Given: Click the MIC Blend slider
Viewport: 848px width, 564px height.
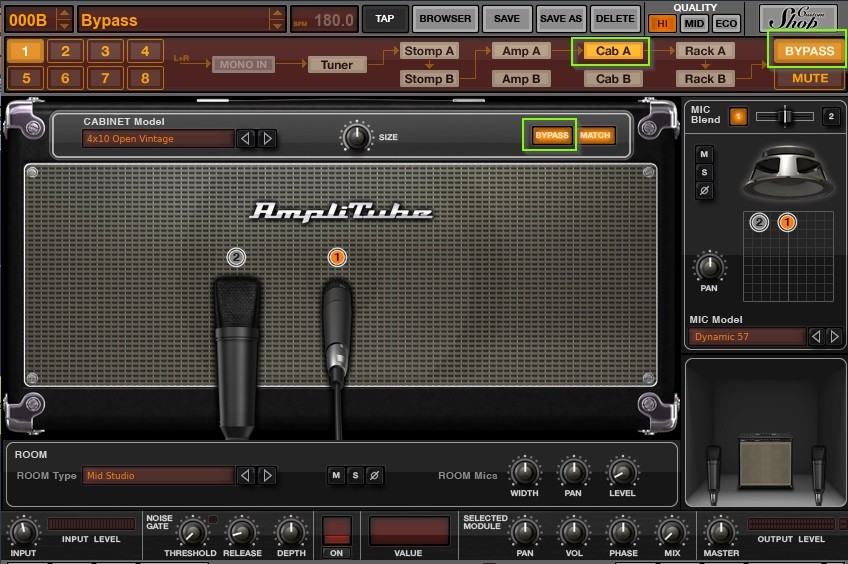Looking at the screenshot, I should pyautogui.click(x=784, y=117).
